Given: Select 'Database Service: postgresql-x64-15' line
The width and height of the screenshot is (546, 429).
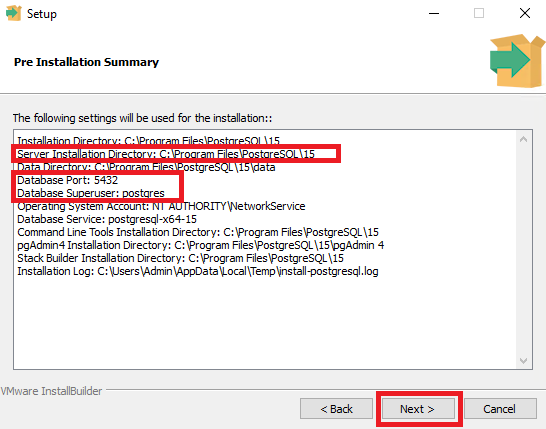Looking at the screenshot, I should coord(107,219).
